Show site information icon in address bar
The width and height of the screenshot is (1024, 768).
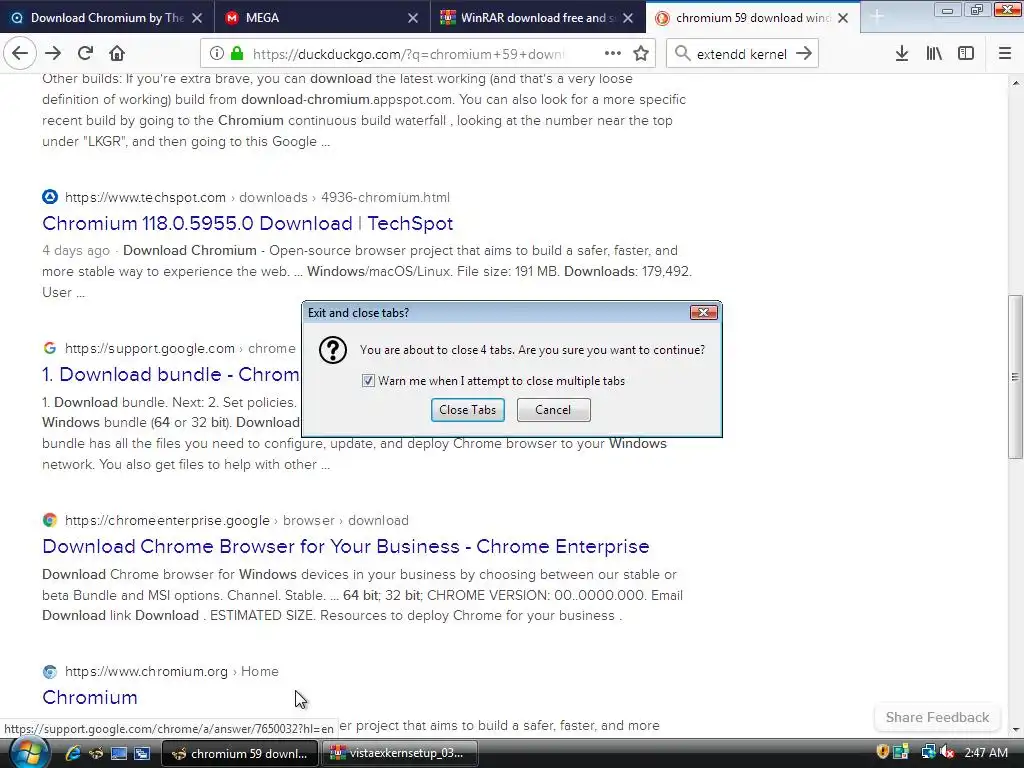(217, 54)
